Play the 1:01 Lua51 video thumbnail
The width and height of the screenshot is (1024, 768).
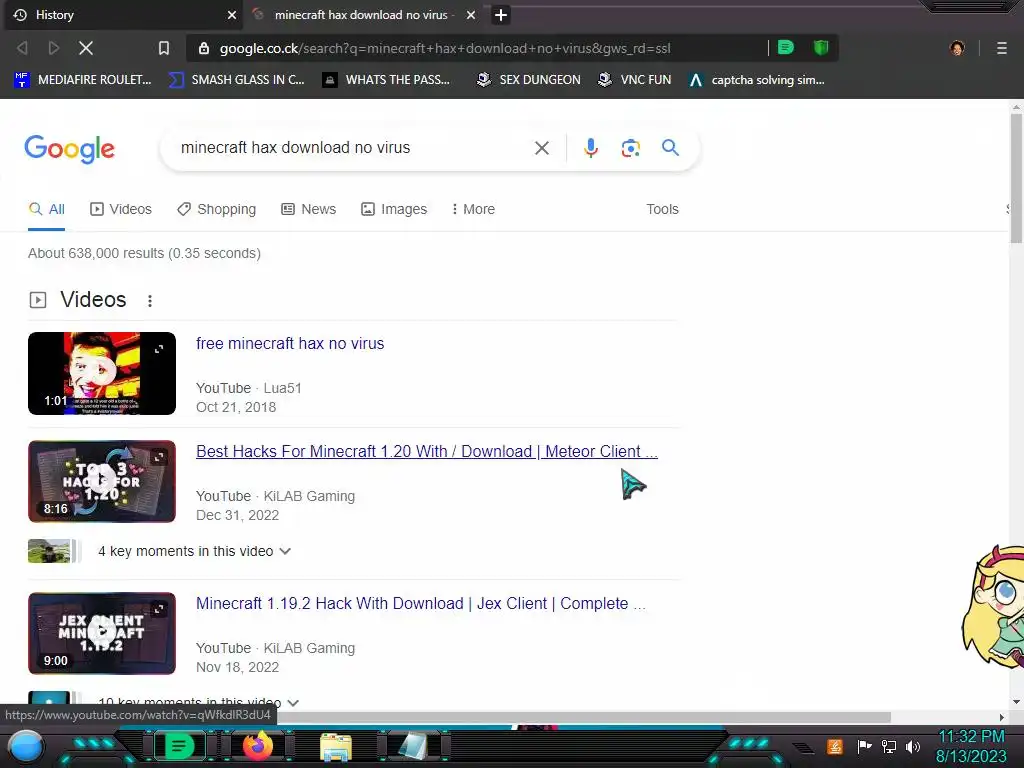(102, 374)
